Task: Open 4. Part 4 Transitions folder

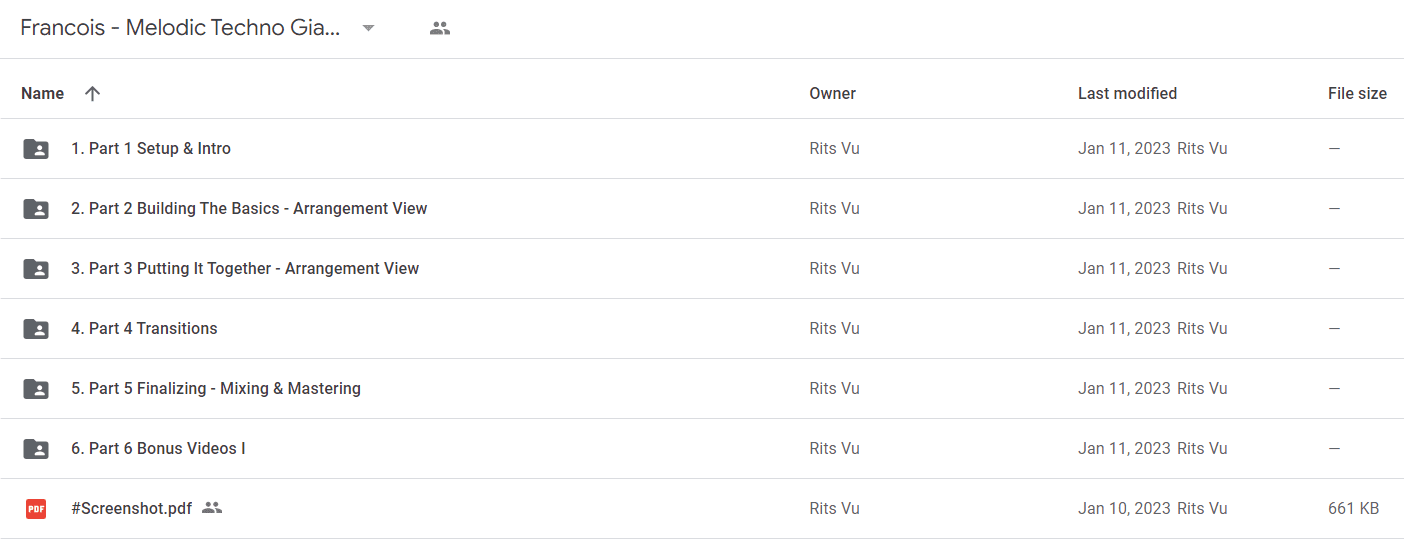Action: coord(144,328)
